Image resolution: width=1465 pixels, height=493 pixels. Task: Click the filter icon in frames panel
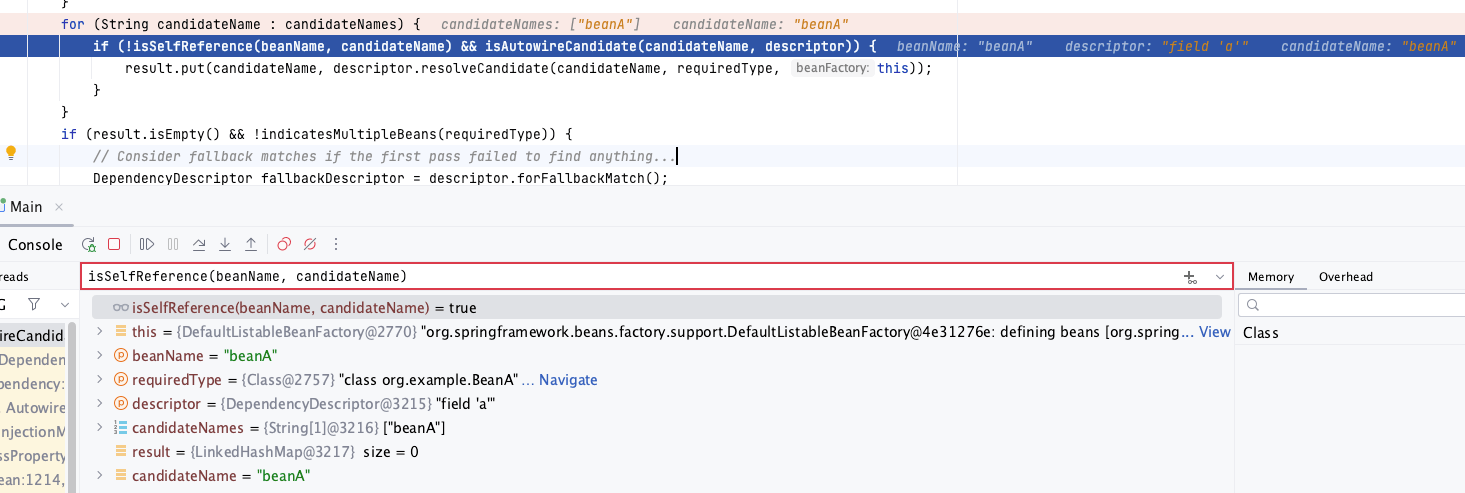pos(34,303)
